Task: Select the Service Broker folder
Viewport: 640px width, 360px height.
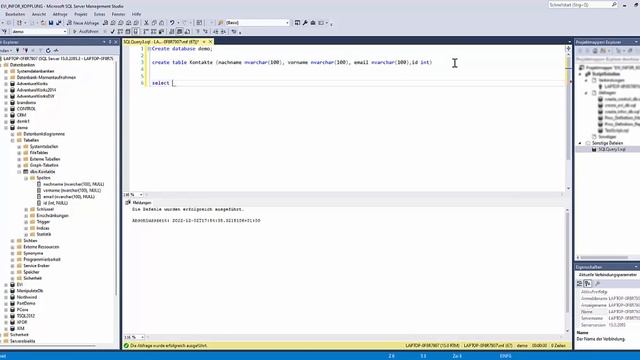Action: pos(36,266)
